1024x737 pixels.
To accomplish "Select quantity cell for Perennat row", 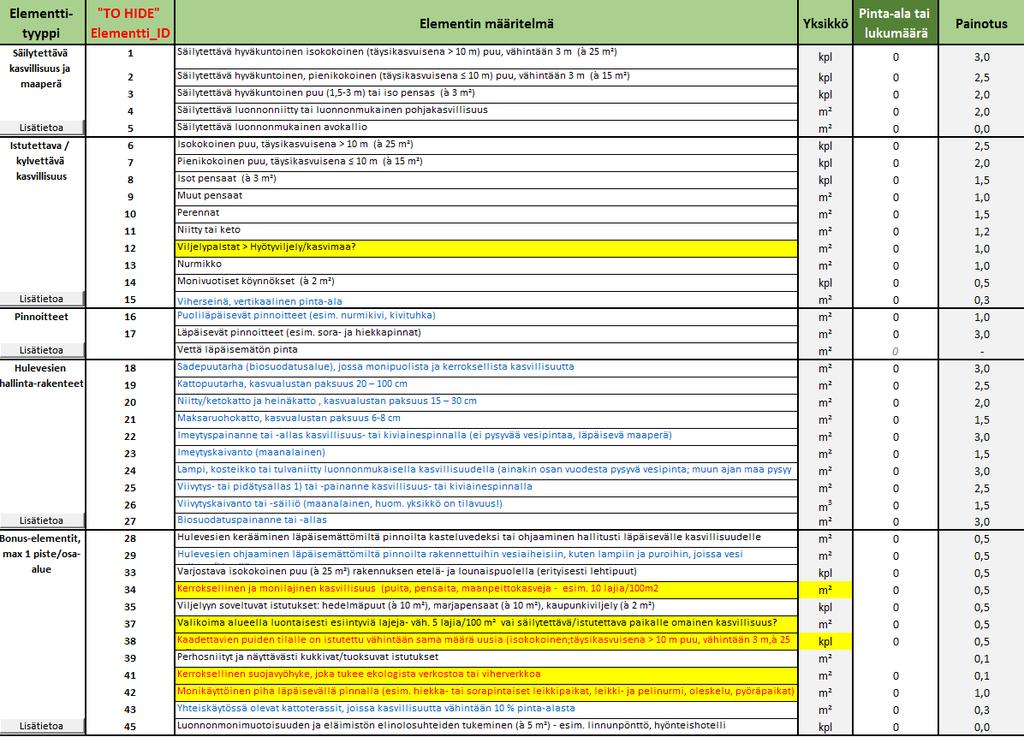I will tap(895, 214).
